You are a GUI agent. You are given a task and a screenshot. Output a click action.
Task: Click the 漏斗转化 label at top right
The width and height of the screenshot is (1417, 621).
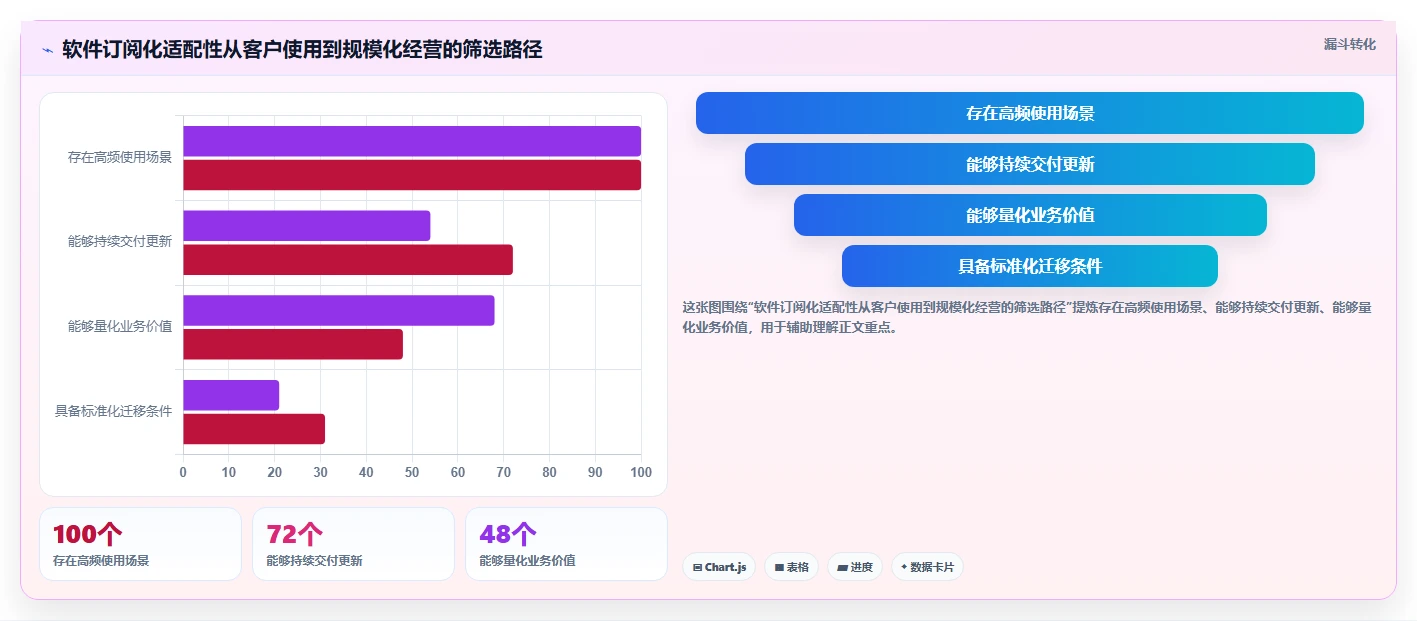click(x=1349, y=44)
